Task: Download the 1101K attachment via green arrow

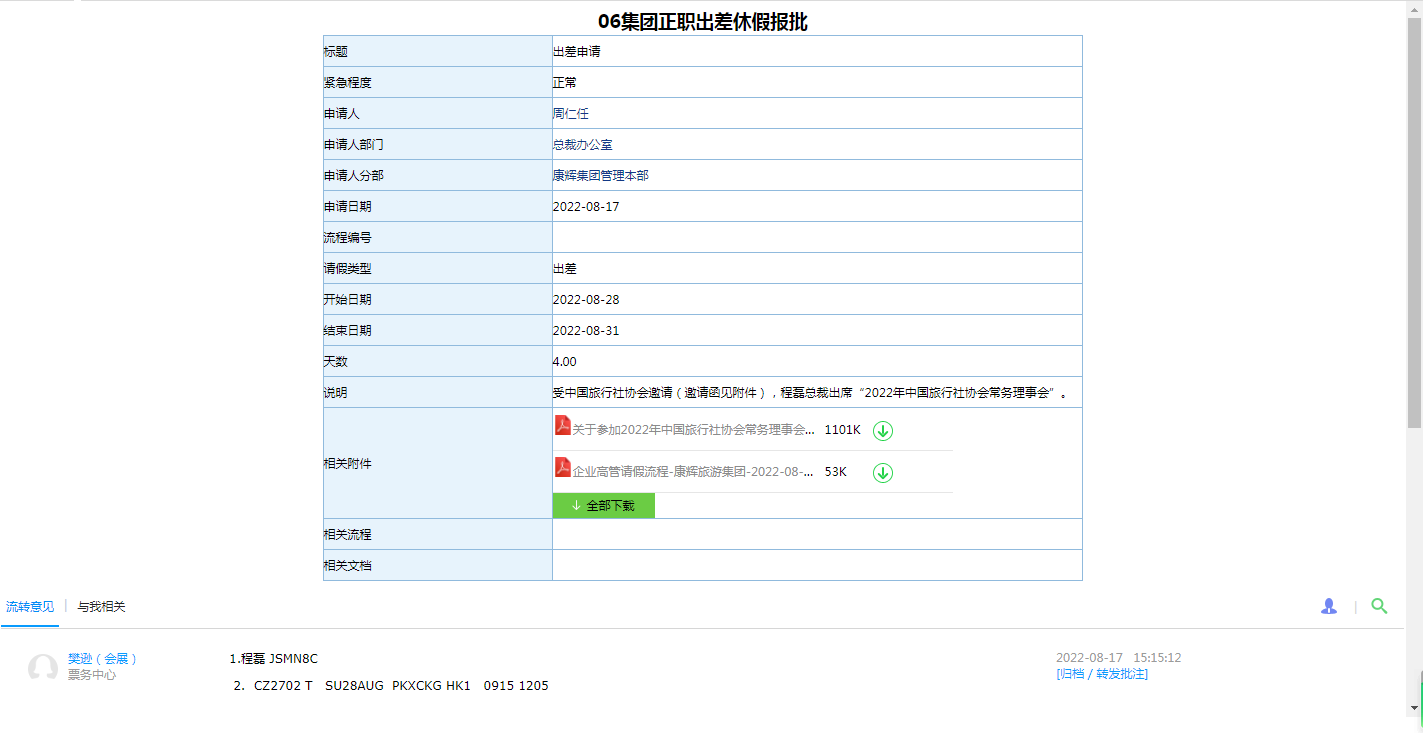Action: coord(882,431)
